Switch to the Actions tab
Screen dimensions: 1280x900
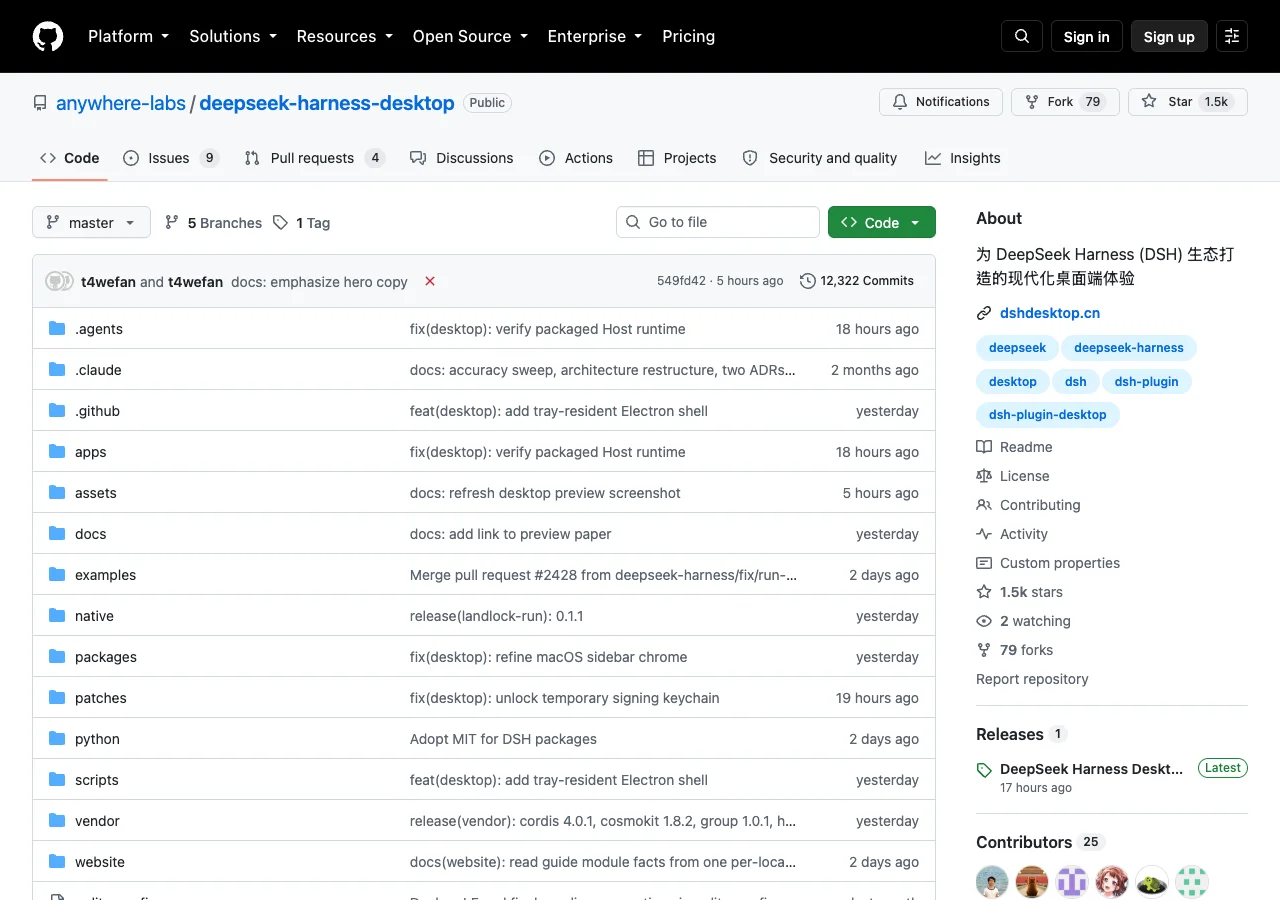[576, 158]
